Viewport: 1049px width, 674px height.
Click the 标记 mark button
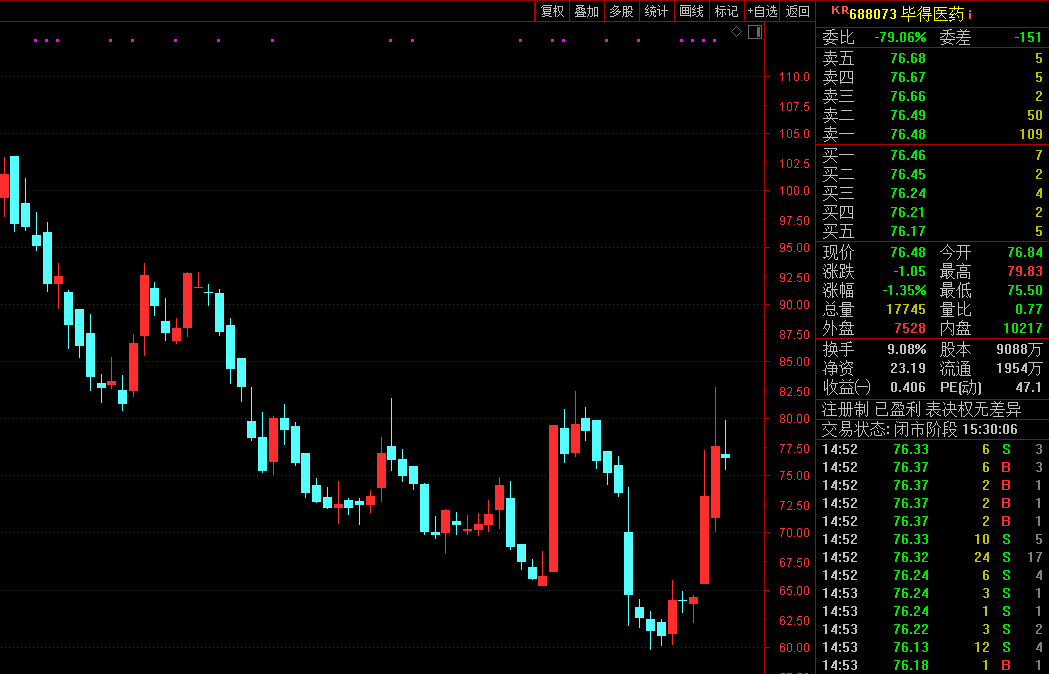[726, 11]
